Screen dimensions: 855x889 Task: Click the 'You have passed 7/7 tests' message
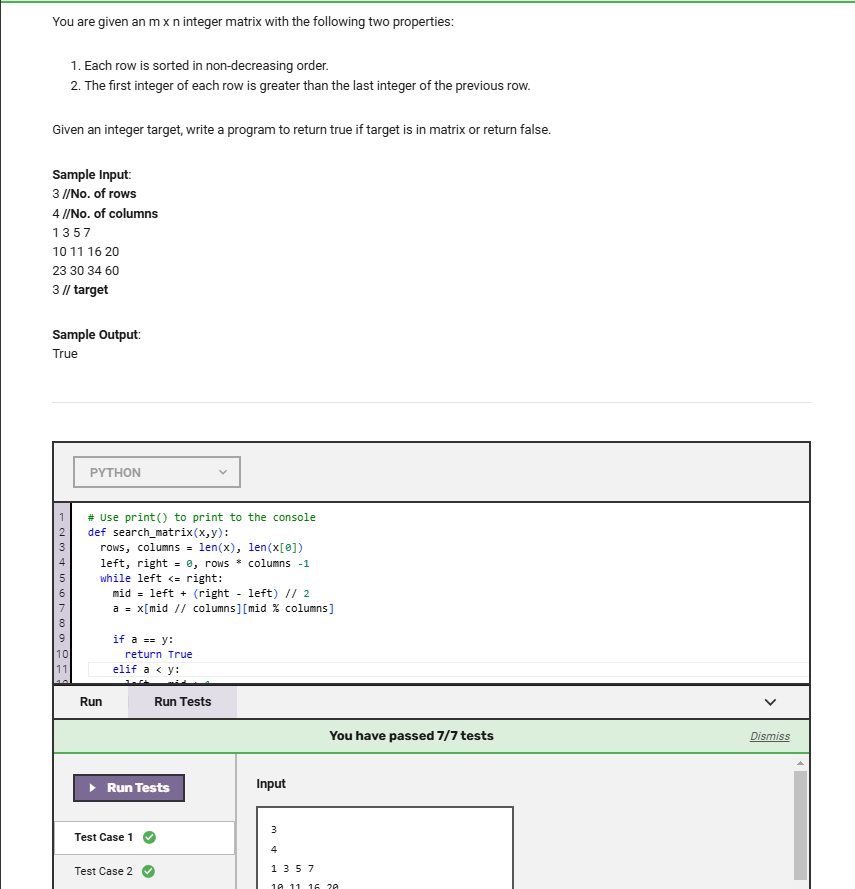[411, 736]
